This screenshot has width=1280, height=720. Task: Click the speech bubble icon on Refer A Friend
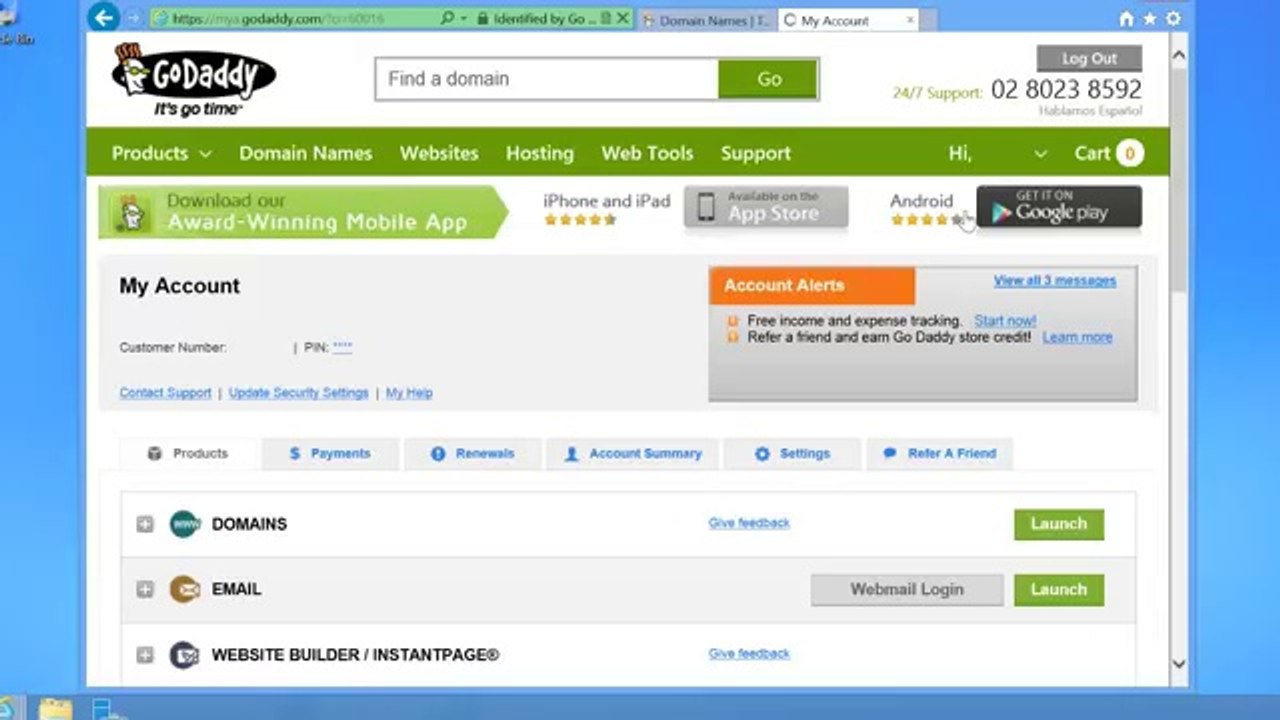pos(889,453)
